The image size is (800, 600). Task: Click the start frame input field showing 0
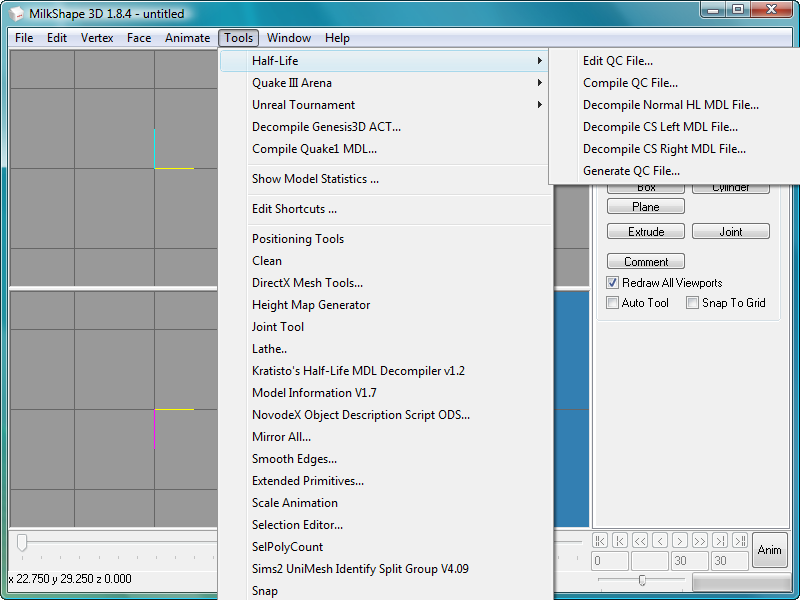[610, 562]
